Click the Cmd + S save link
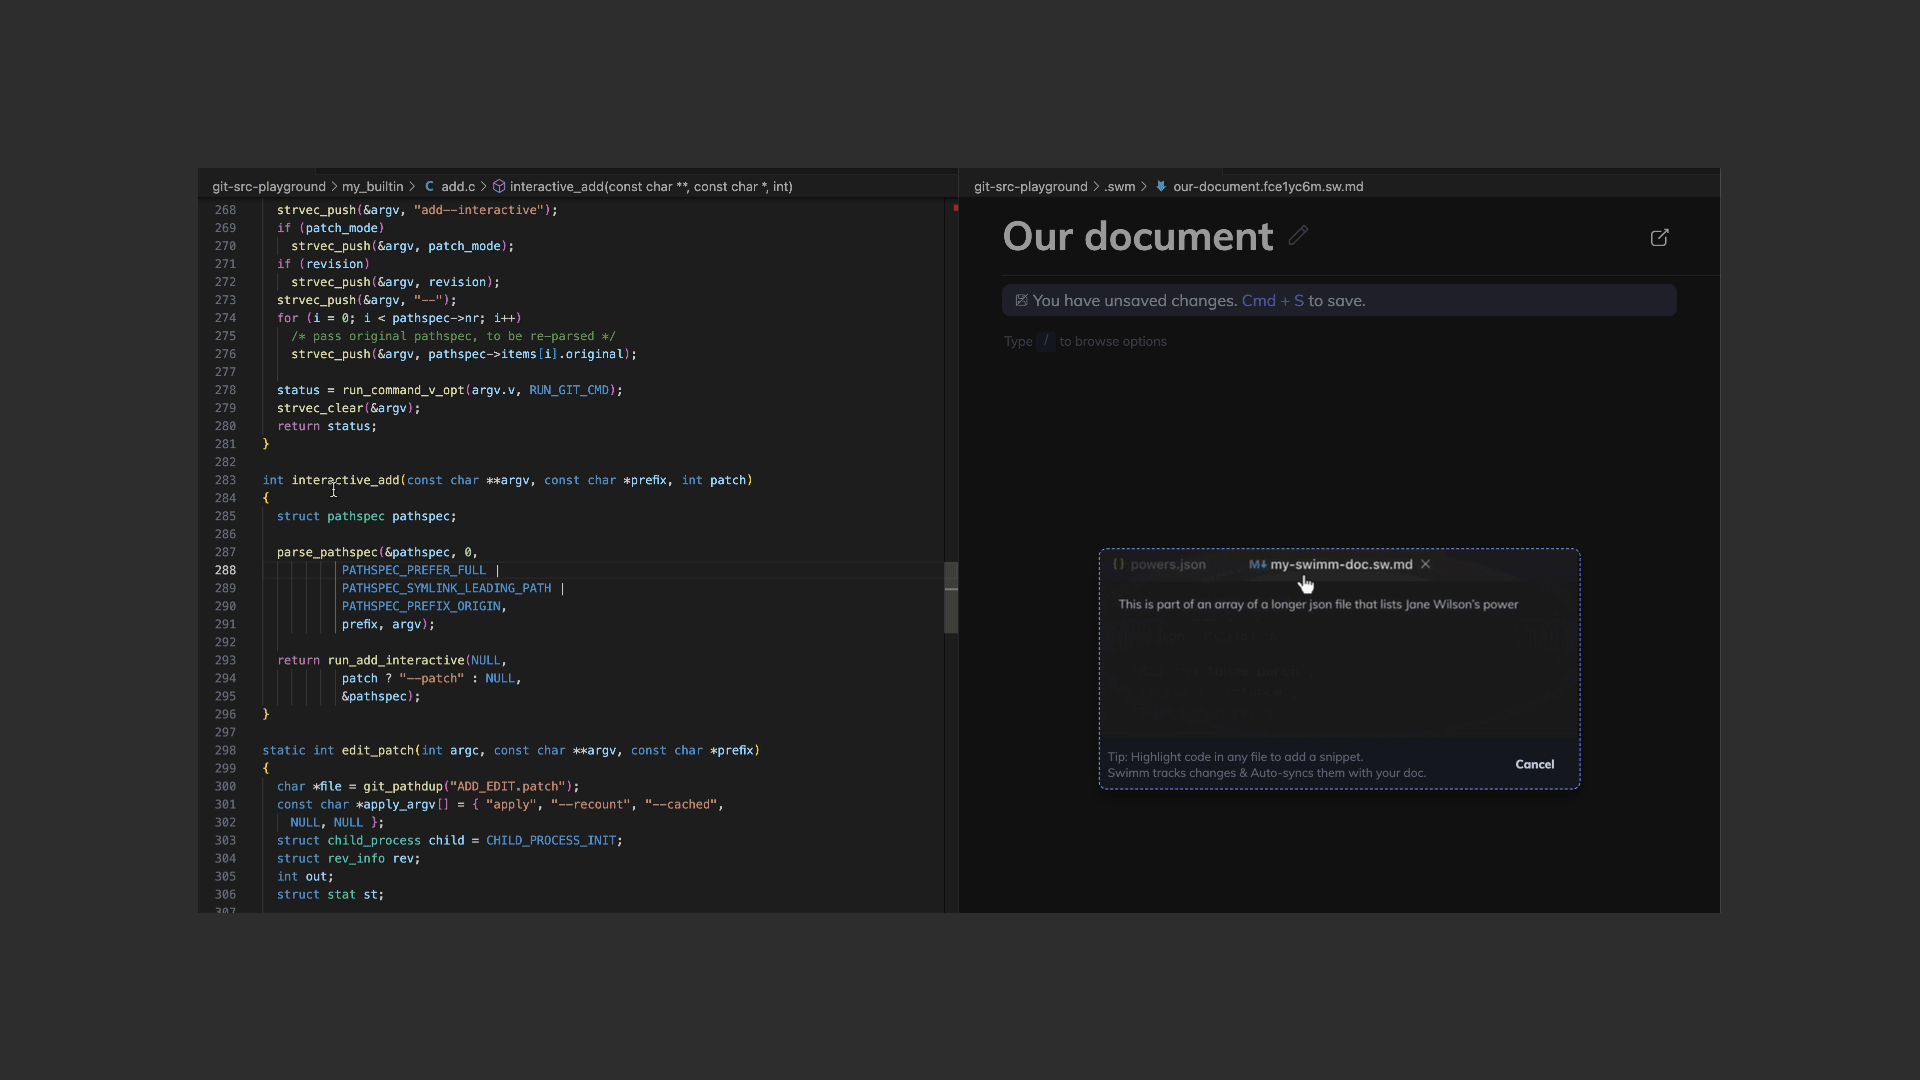This screenshot has width=1920, height=1080. coord(1272,301)
